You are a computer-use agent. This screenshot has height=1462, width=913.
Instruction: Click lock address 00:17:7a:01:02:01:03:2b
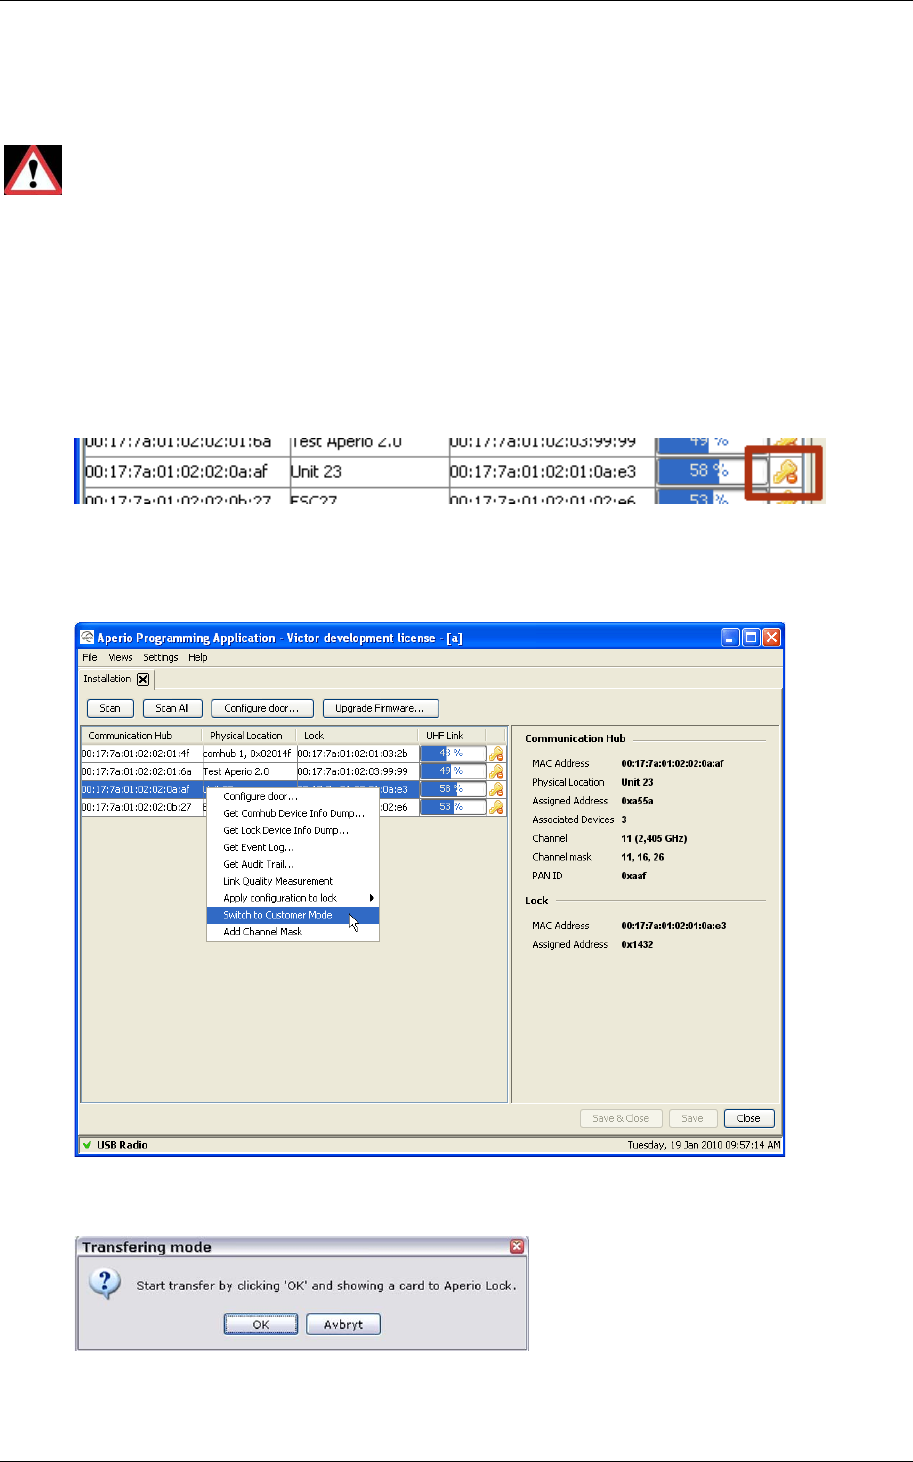pos(357,754)
